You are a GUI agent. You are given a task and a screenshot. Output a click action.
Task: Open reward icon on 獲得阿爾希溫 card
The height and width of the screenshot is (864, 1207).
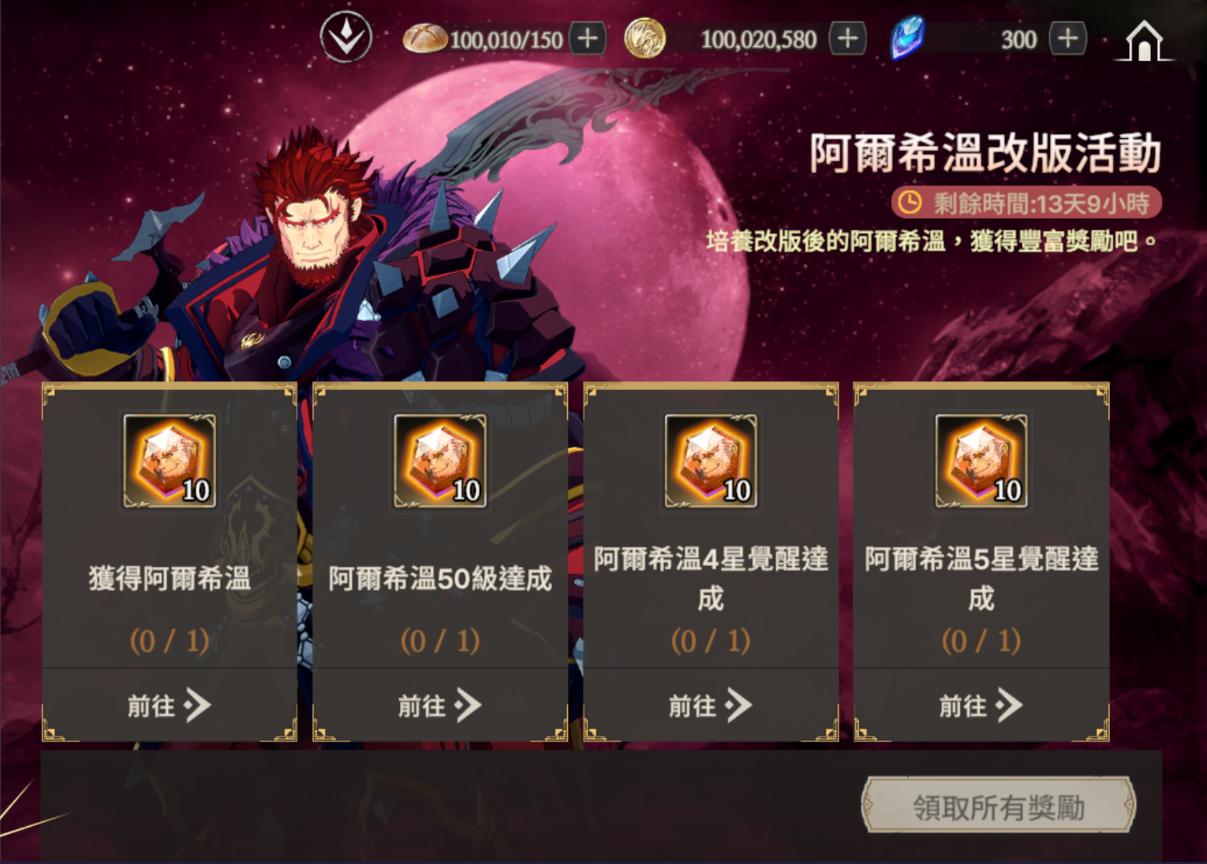pos(169,461)
